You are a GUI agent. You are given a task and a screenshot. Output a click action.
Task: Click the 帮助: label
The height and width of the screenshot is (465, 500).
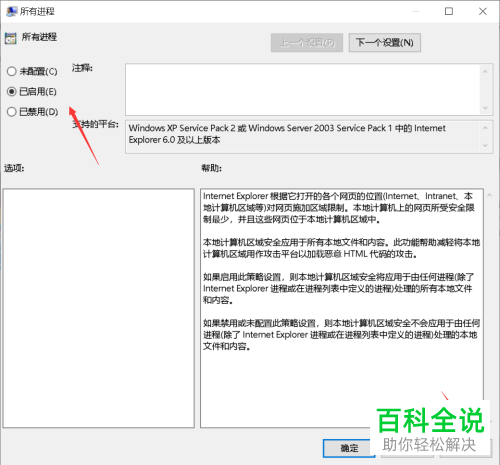point(211,168)
